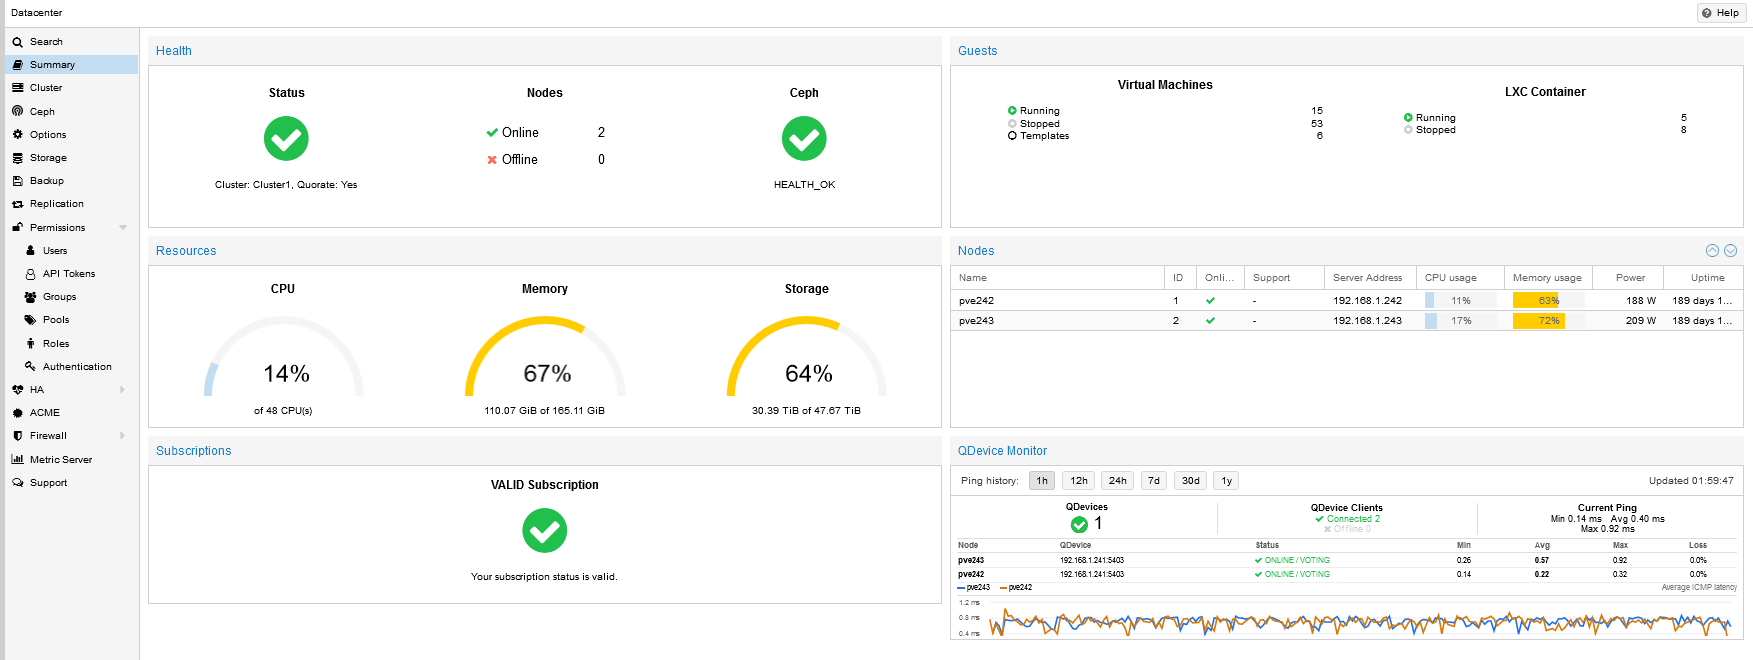
Task: Sort nodes by Name column header
Action: pos(1057,278)
